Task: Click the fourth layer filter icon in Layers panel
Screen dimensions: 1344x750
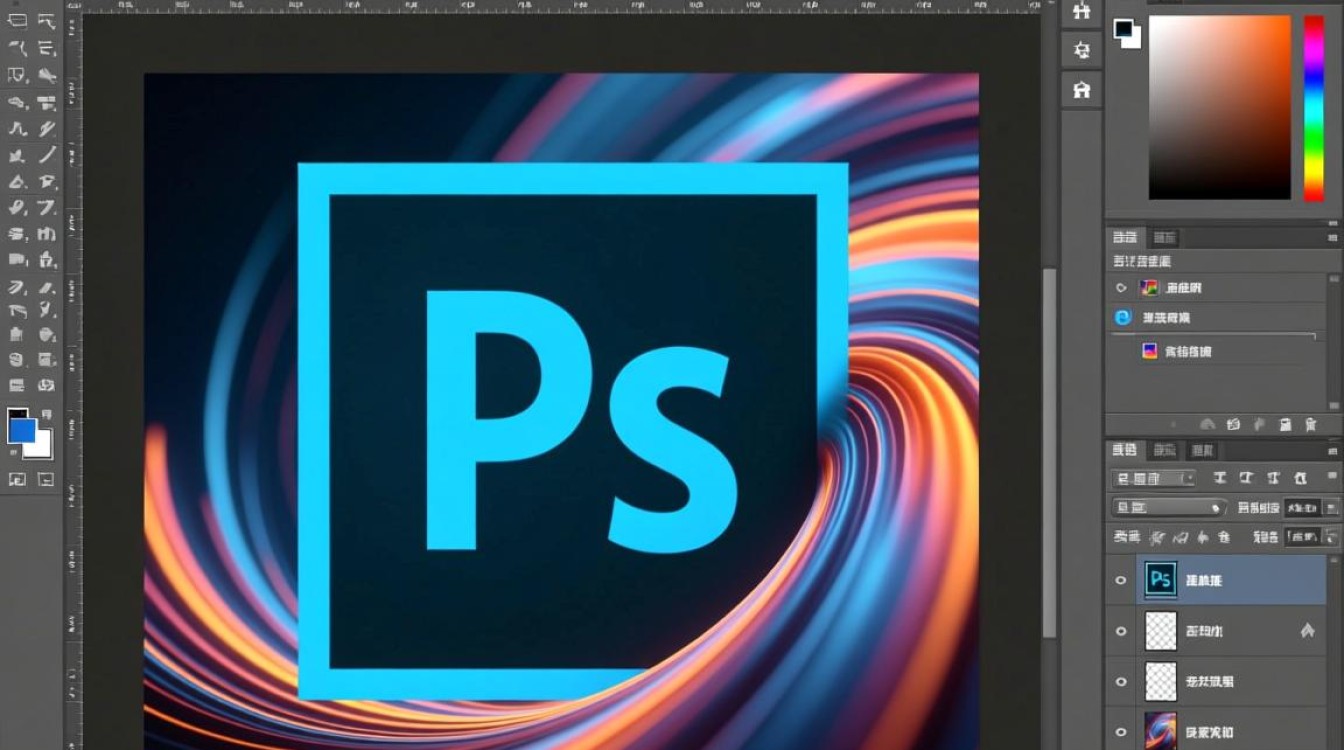Action: point(1299,479)
